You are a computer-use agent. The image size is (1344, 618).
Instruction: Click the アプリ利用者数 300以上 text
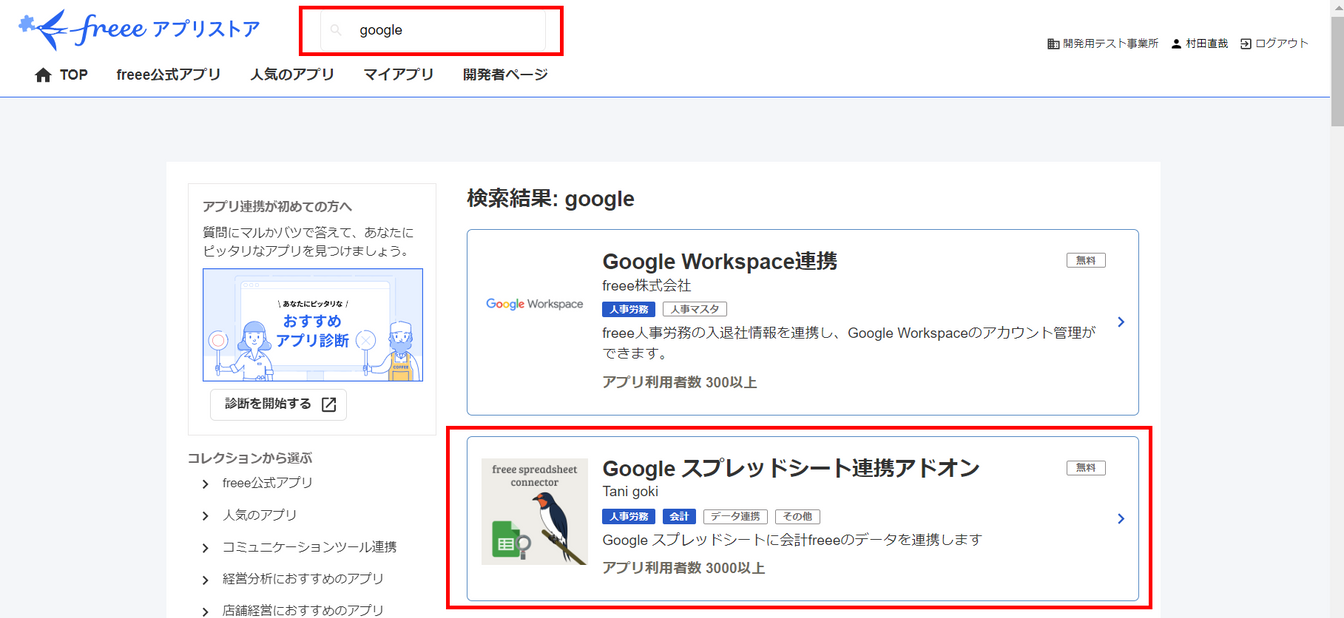pyautogui.click(x=679, y=382)
